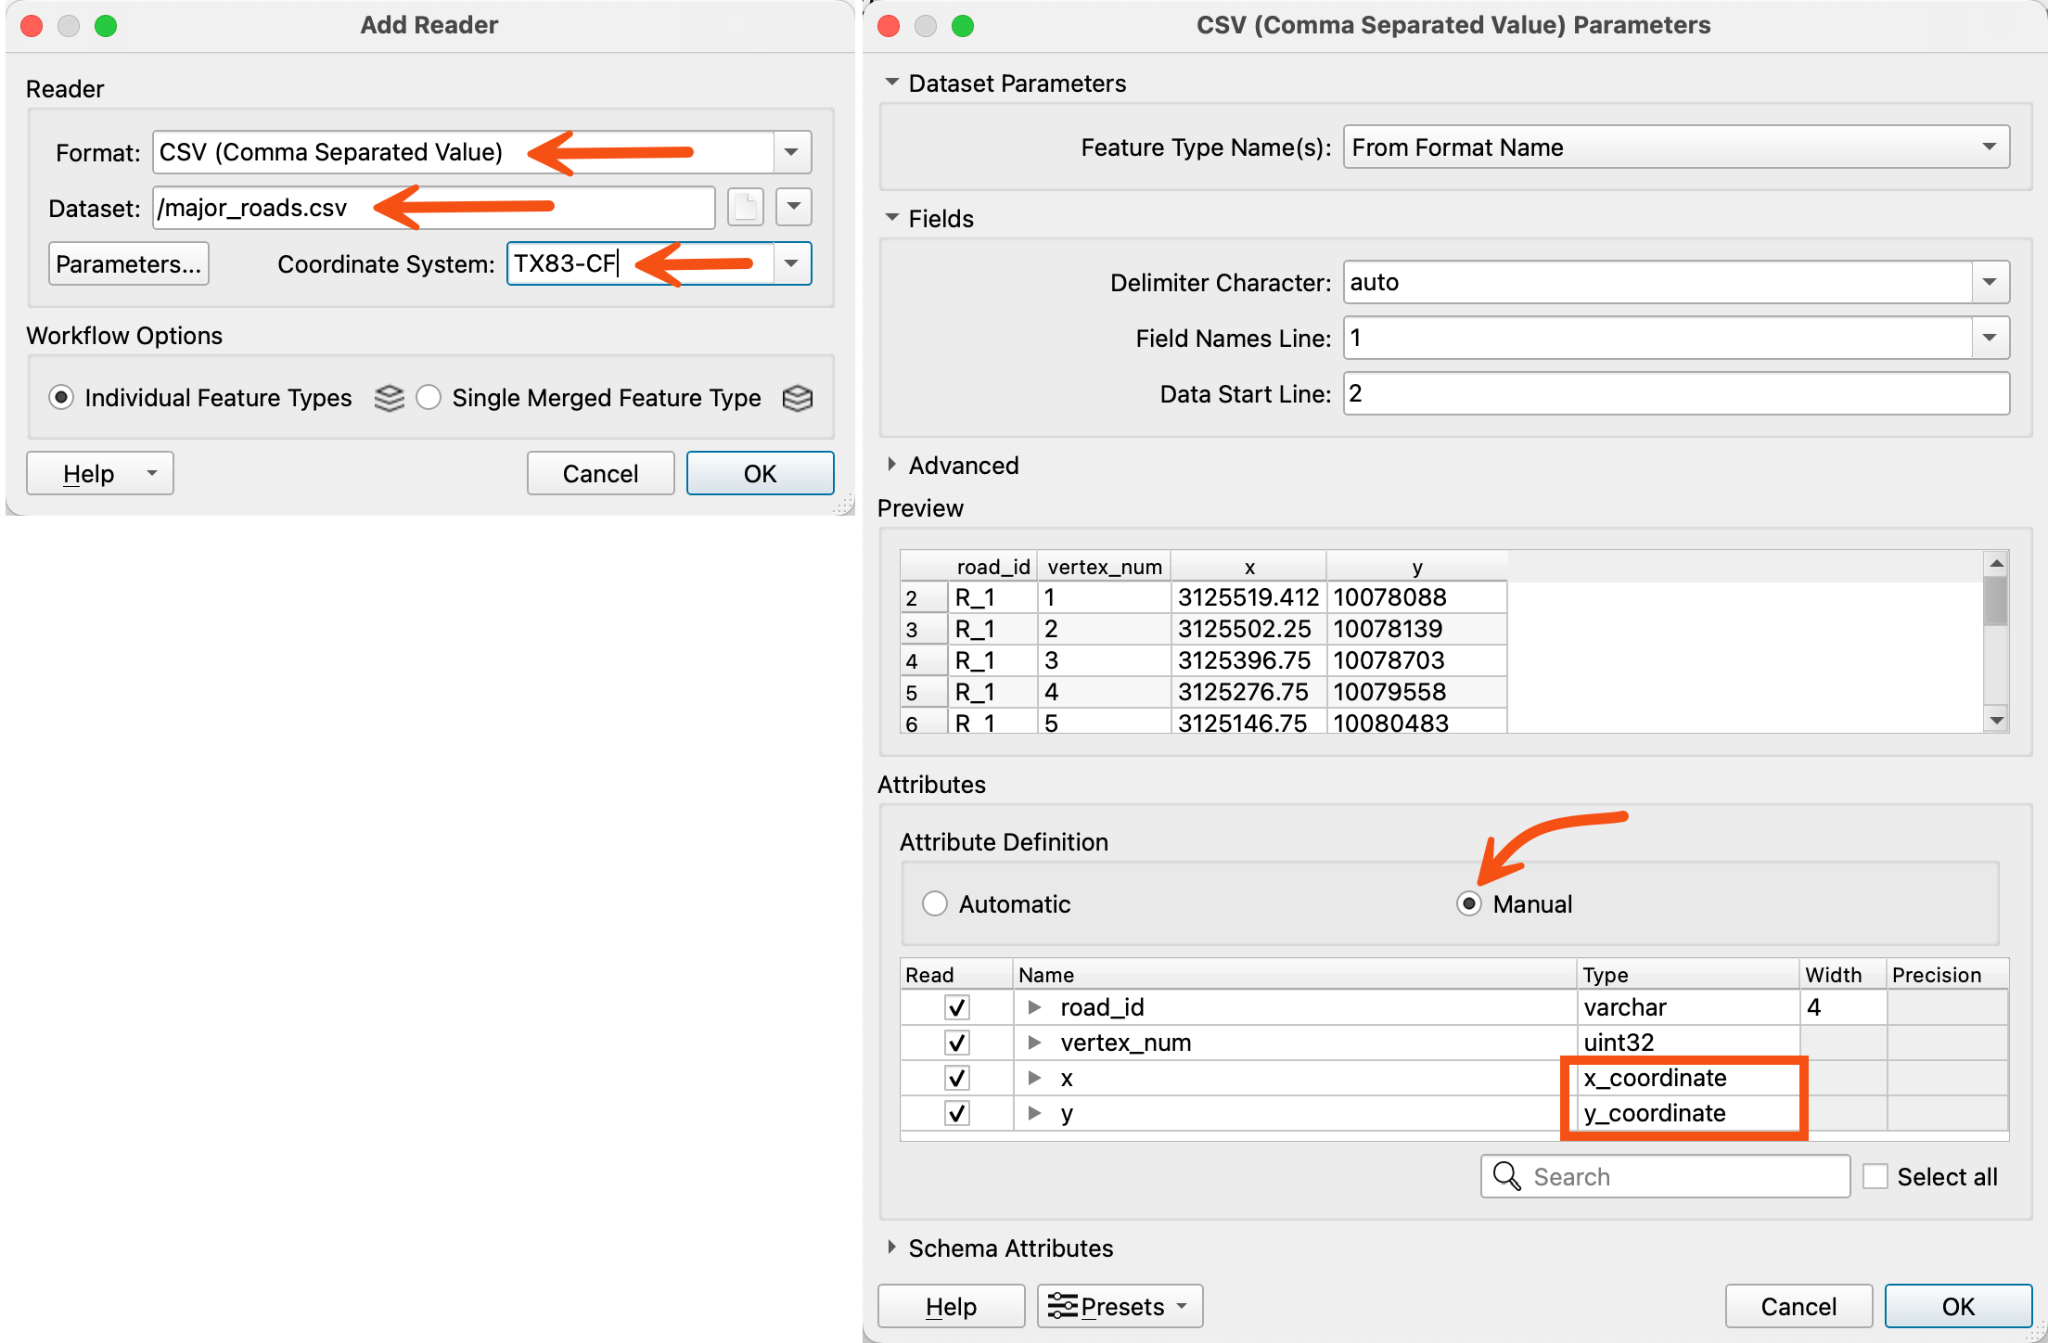Screen dimensions: 2048x1343
Task: Click Help in the CSV Parameters window
Action: coord(951,1306)
